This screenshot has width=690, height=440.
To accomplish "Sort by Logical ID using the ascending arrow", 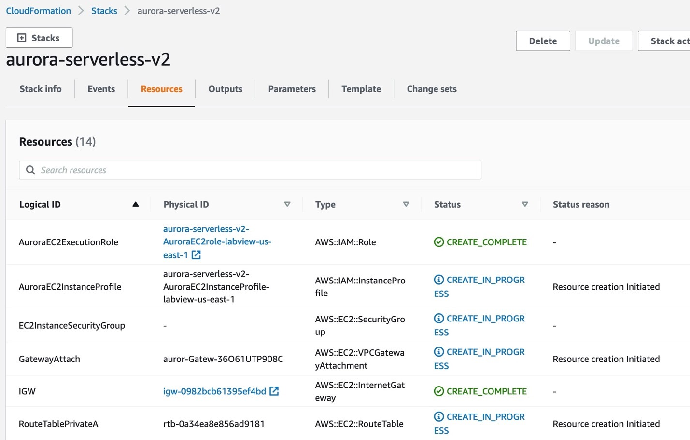I will [135, 204].
